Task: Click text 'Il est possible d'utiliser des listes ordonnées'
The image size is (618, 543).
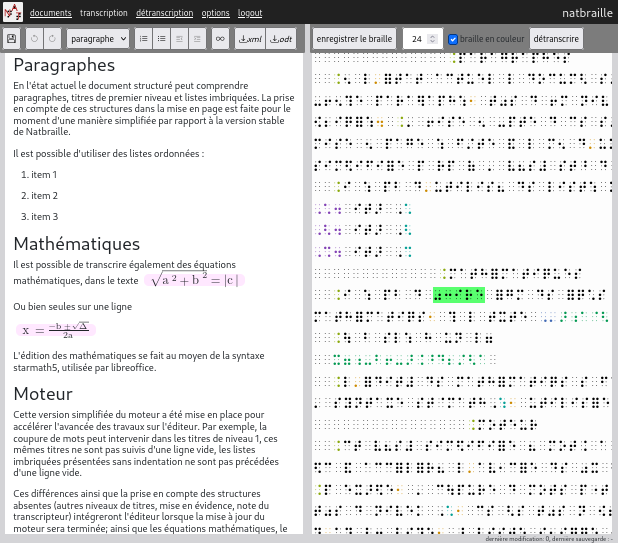Action: 106,154
